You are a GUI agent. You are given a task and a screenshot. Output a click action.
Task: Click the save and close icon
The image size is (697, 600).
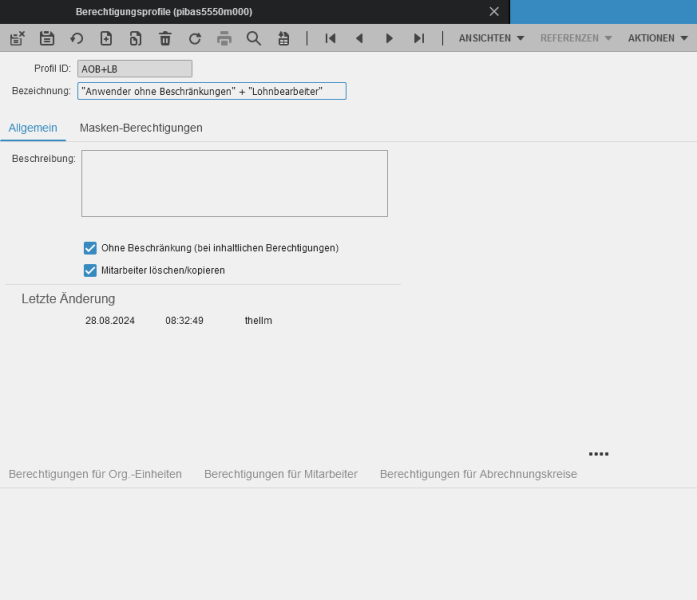point(17,38)
